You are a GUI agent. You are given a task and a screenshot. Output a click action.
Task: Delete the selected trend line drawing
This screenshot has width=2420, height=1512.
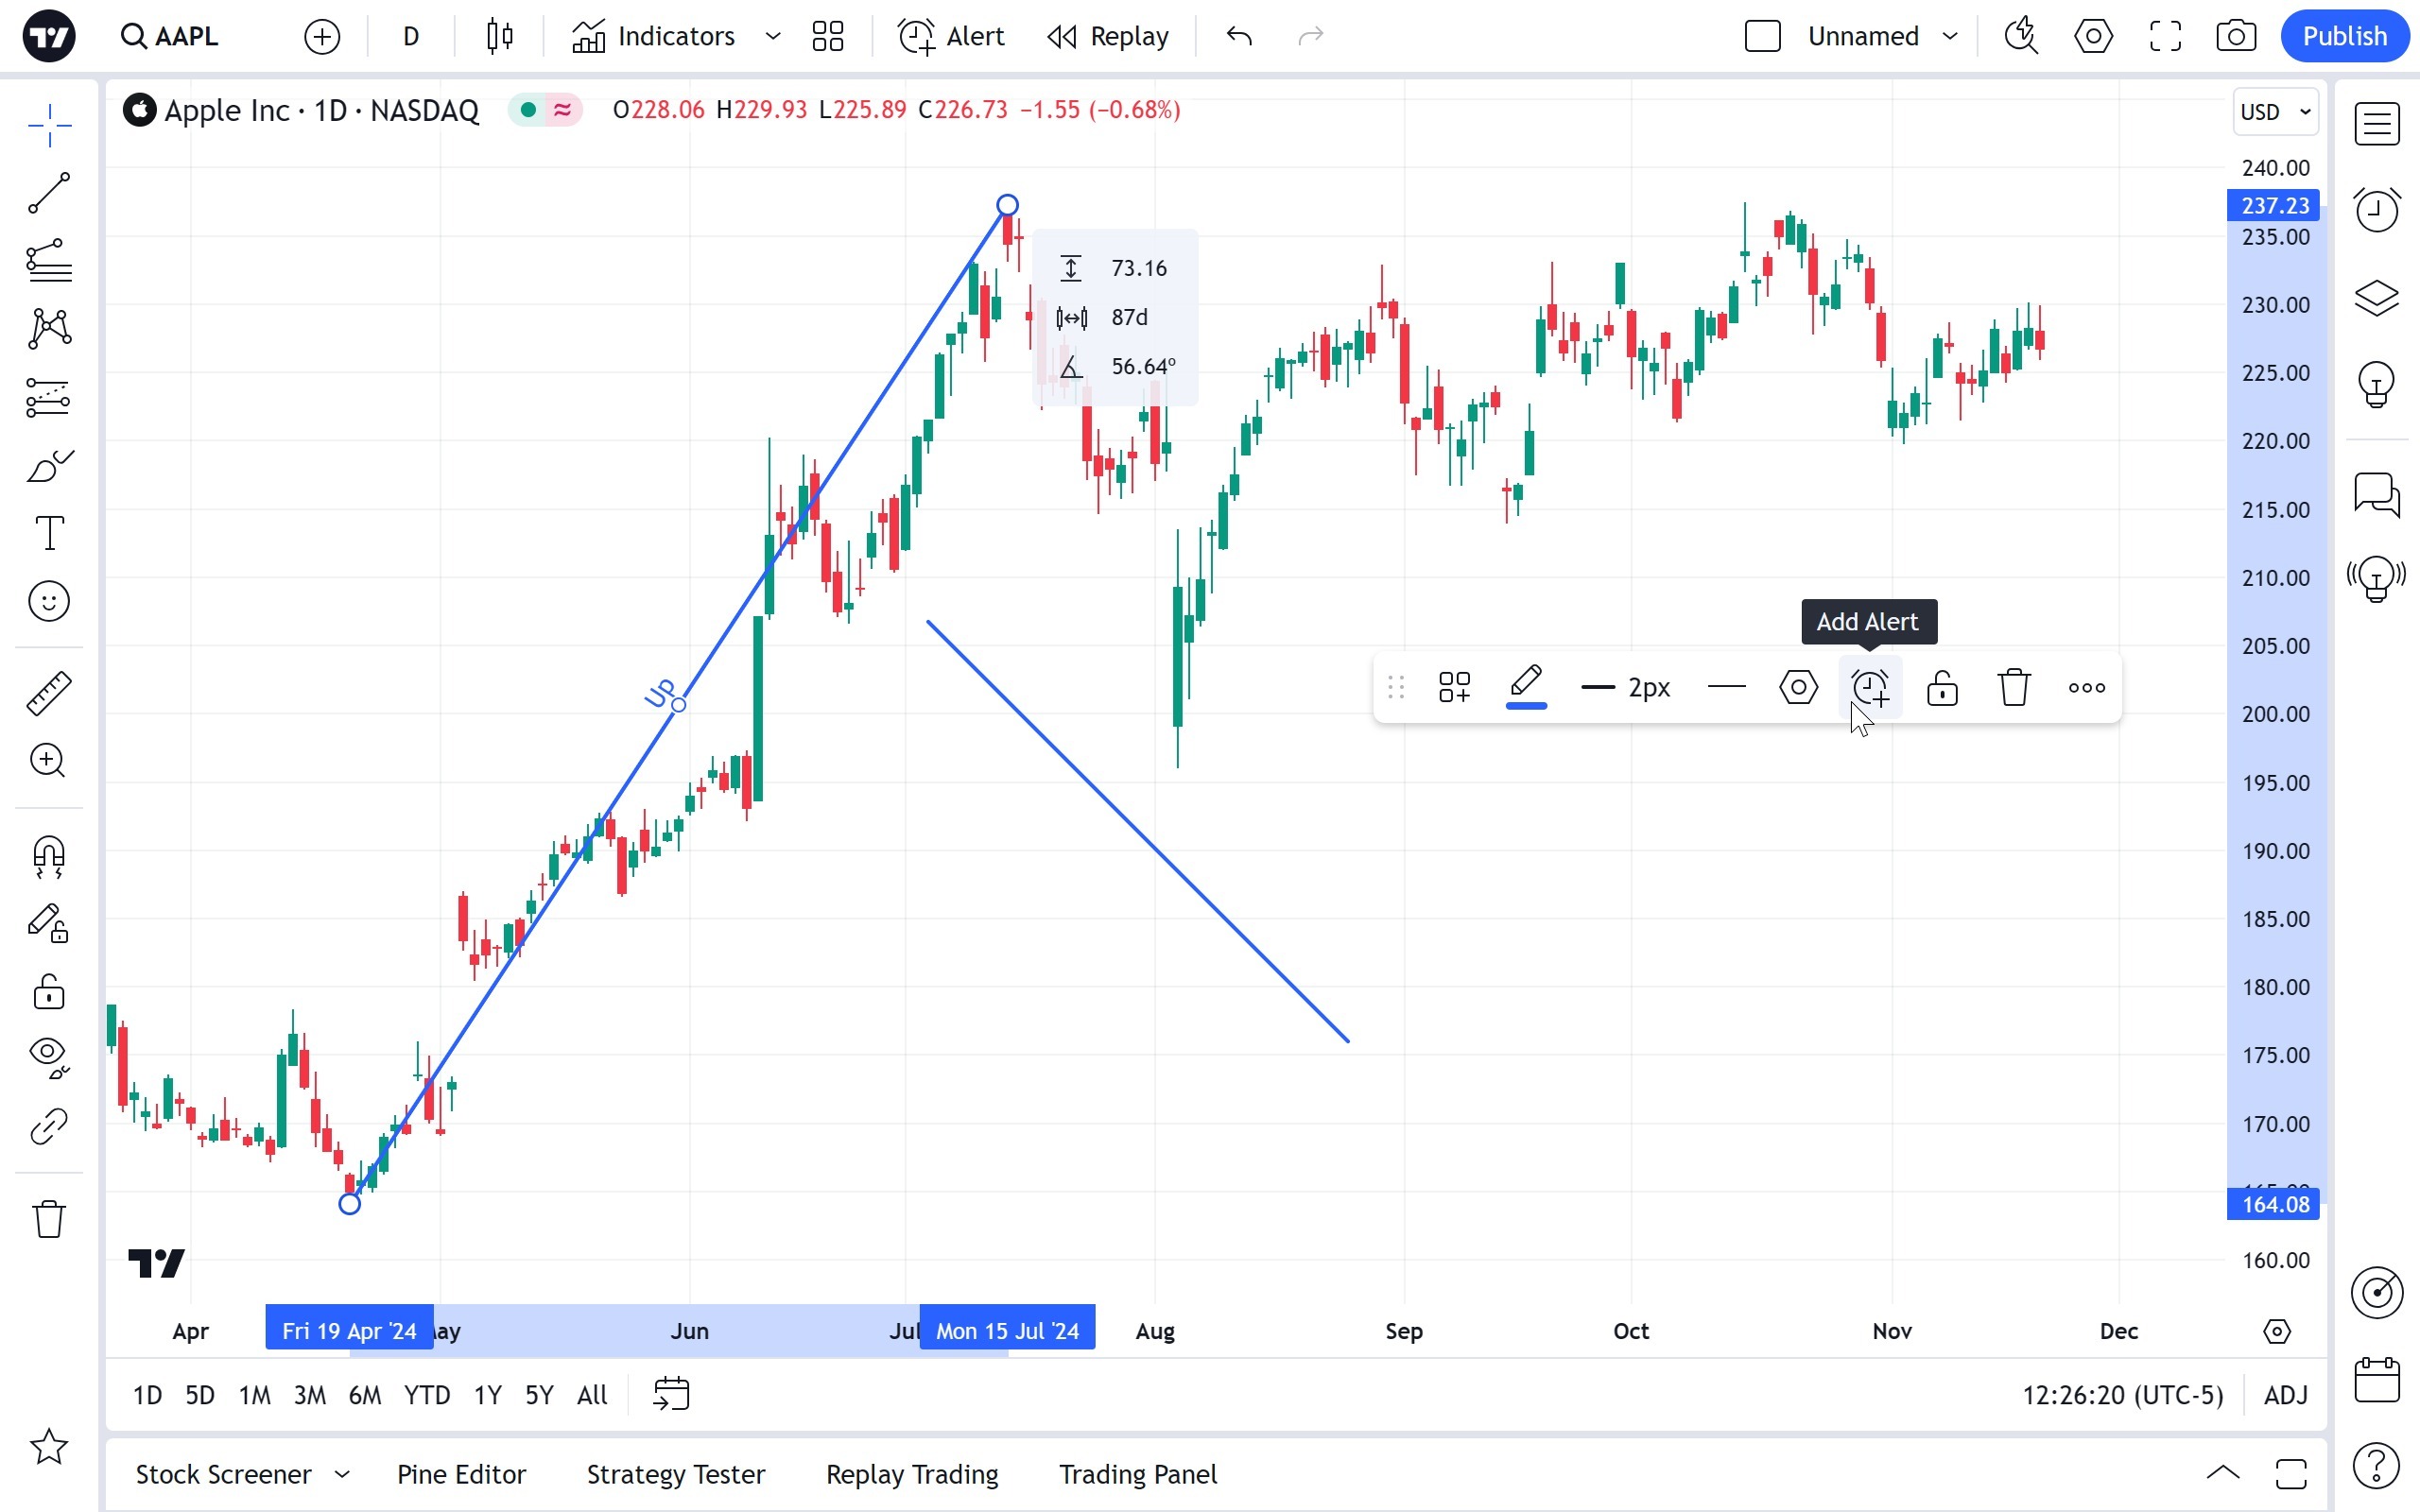click(x=2014, y=688)
